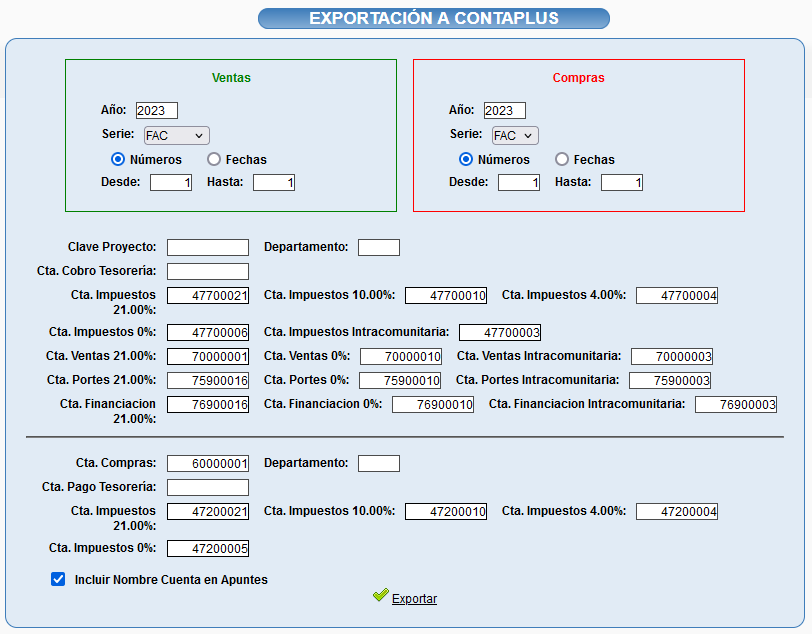The image size is (812, 634).
Task: Click Cta. Portes 0% field
Action: (x=400, y=381)
